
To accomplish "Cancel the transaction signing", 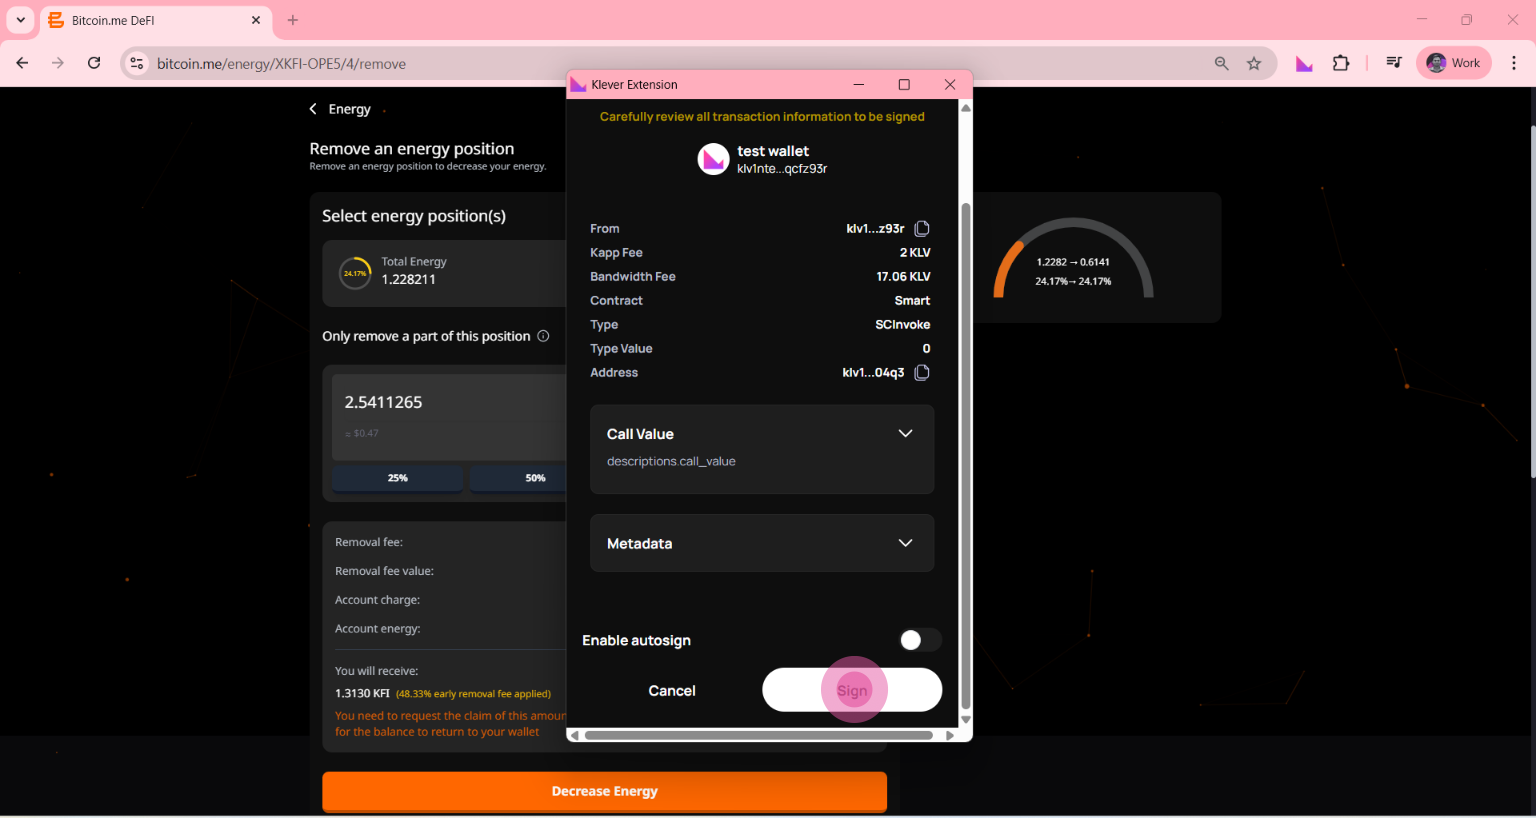I will tap(671, 691).
